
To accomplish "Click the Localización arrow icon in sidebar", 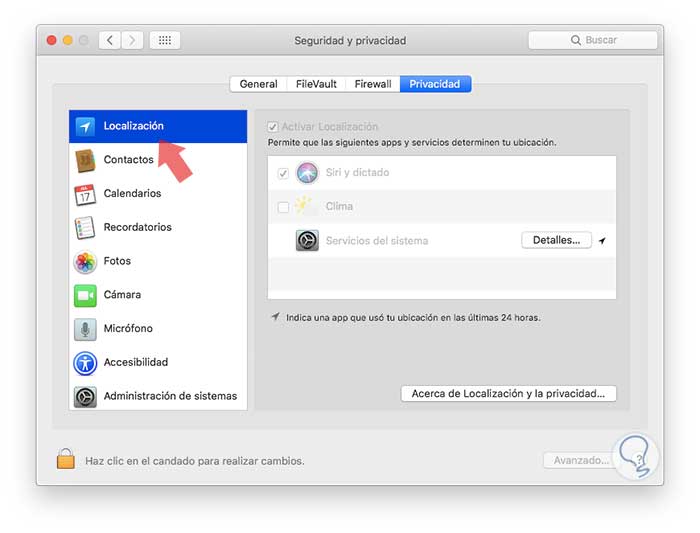I will pos(85,126).
